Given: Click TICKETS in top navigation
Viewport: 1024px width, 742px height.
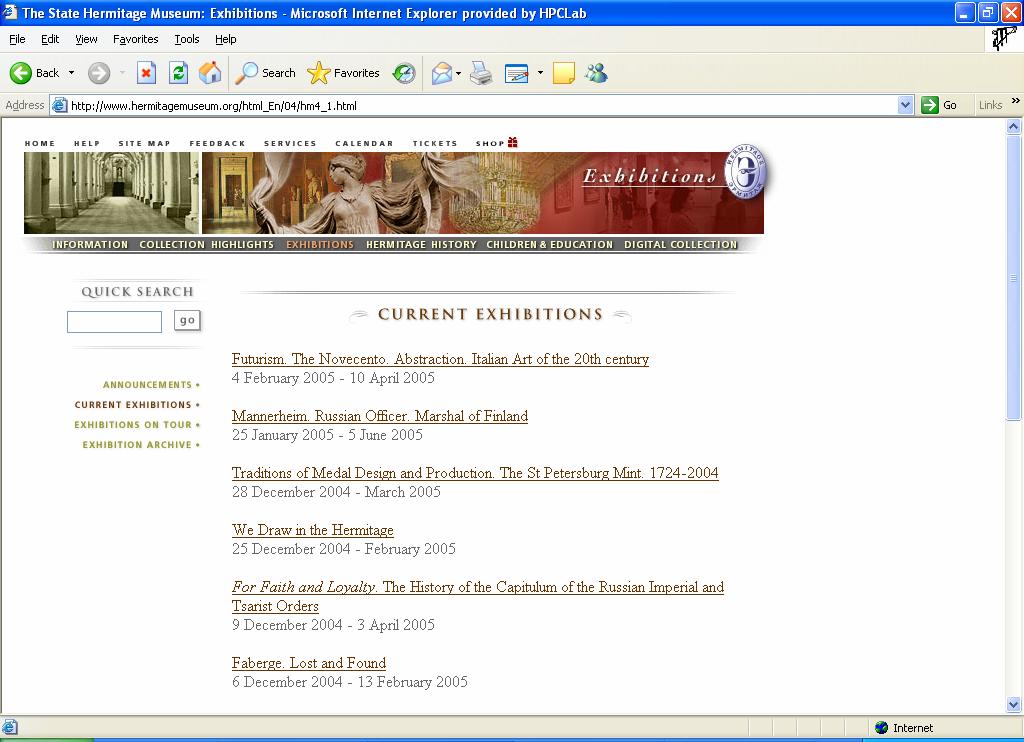Looking at the screenshot, I should coord(435,143).
